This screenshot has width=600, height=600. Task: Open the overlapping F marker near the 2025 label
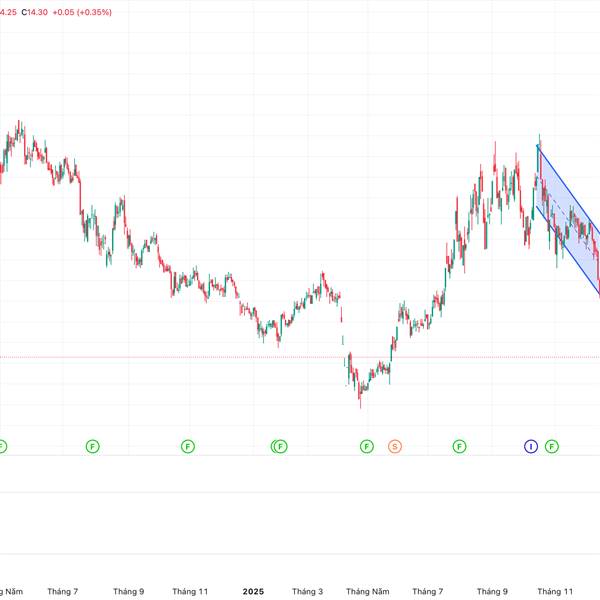tap(280, 446)
